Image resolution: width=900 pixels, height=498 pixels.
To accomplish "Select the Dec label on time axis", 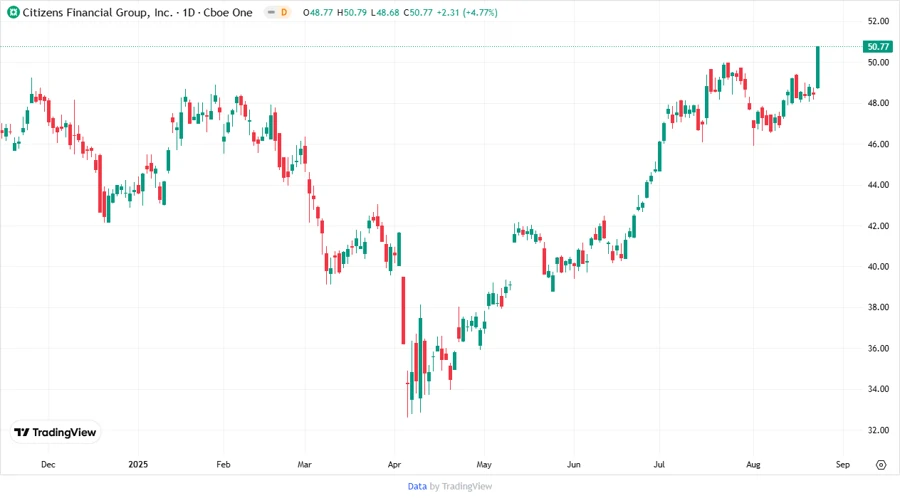I will [x=48, y=465].
